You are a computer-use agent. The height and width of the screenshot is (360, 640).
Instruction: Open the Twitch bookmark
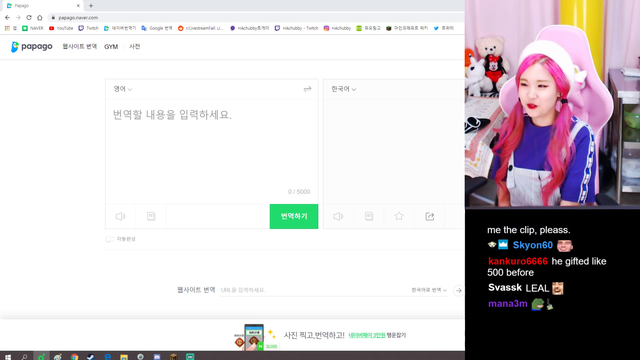click(x=88, y=28)
